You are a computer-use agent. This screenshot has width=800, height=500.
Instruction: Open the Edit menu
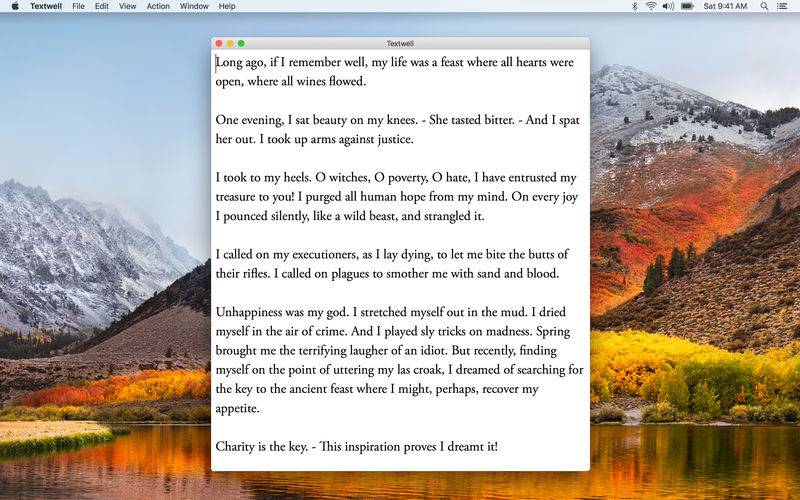click(102, 6)
